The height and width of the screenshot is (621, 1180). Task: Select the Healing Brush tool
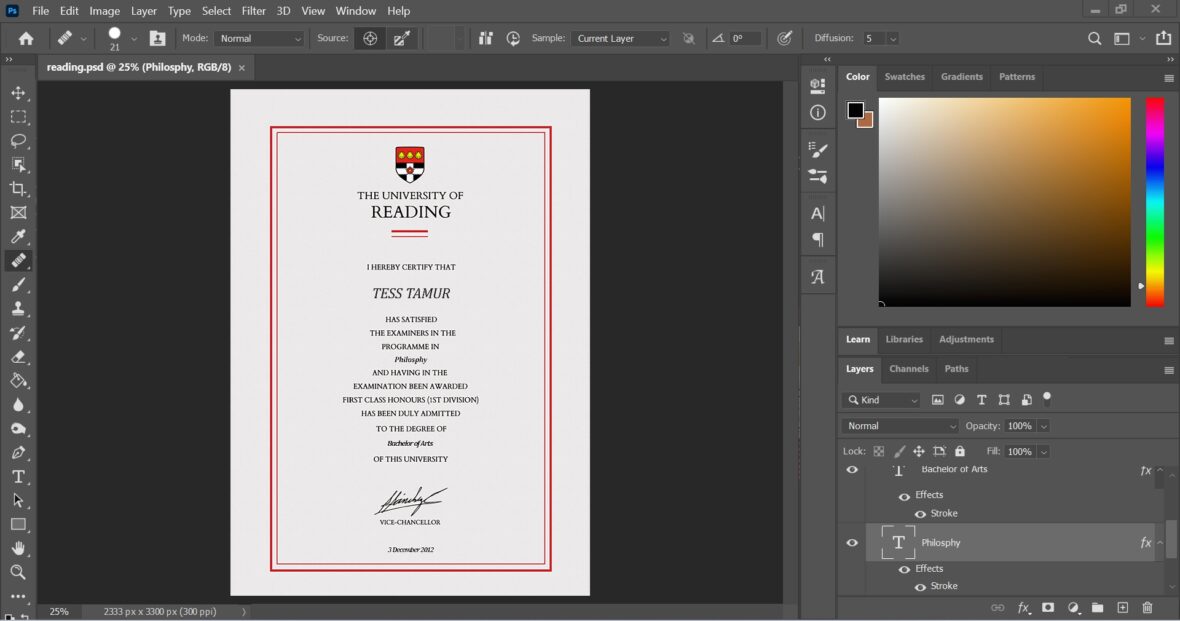point(18,260)
